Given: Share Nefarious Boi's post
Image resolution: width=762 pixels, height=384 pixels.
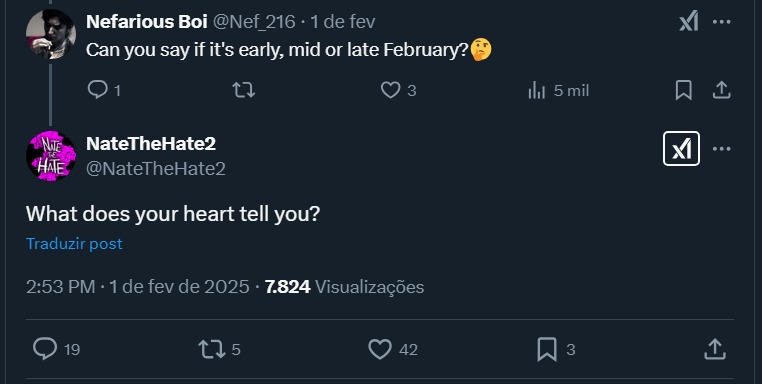Looking at the screenshot, I should 722,90.
